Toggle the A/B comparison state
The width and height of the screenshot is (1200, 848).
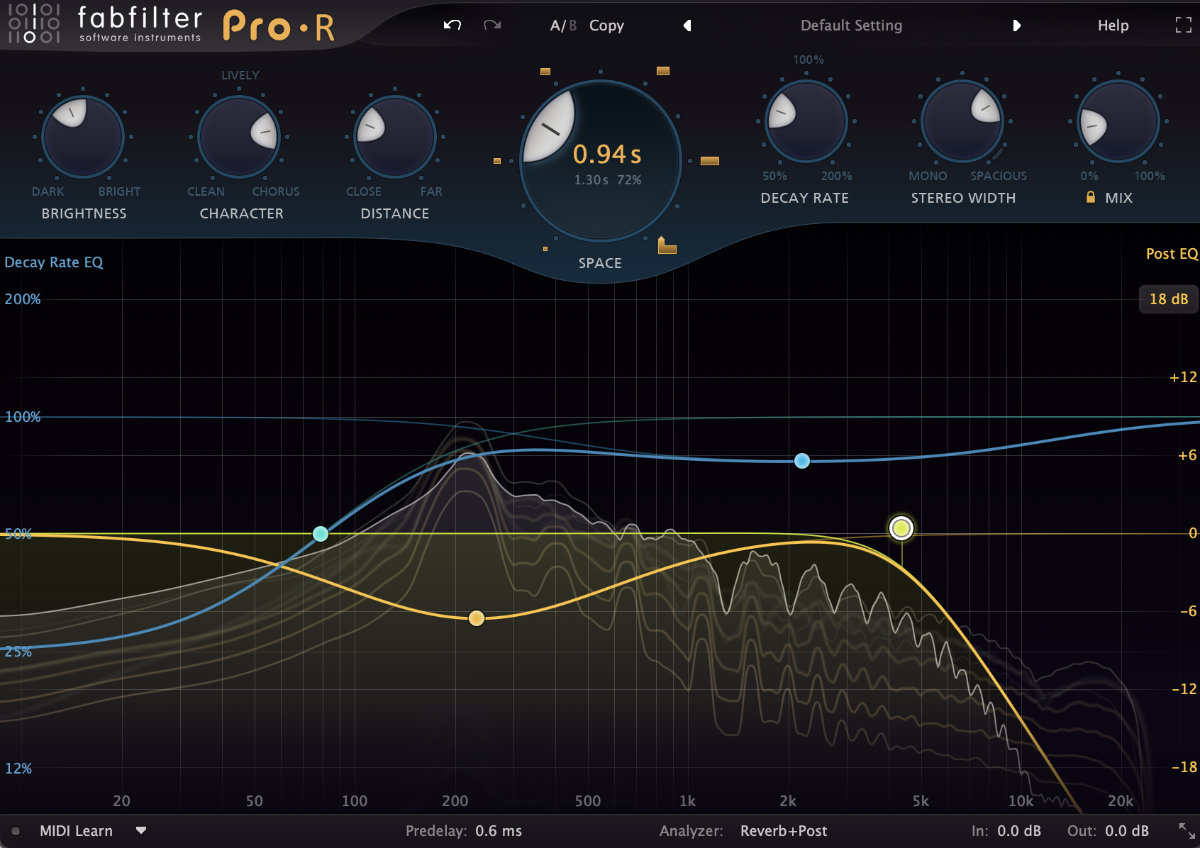coord(563,26)
